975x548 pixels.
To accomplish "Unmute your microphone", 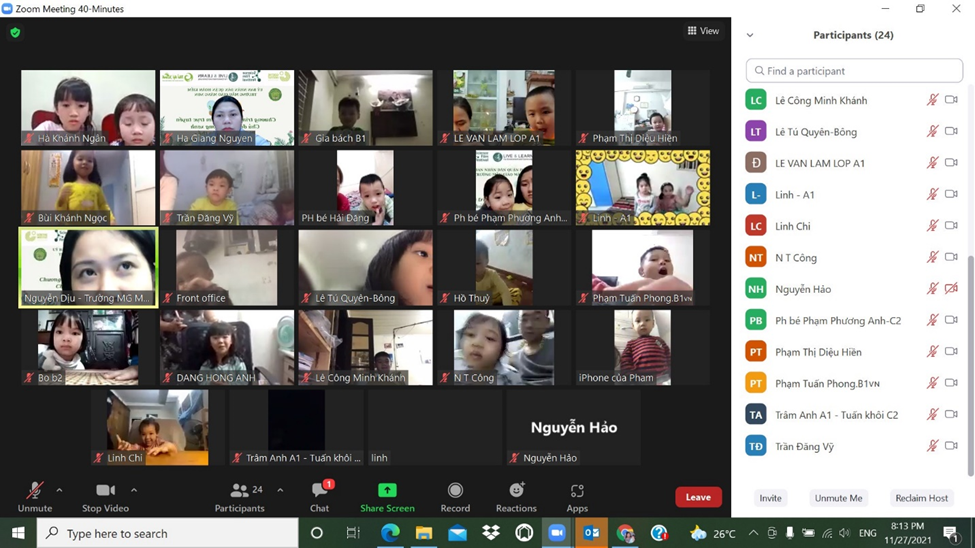I will tap(34, 491).
